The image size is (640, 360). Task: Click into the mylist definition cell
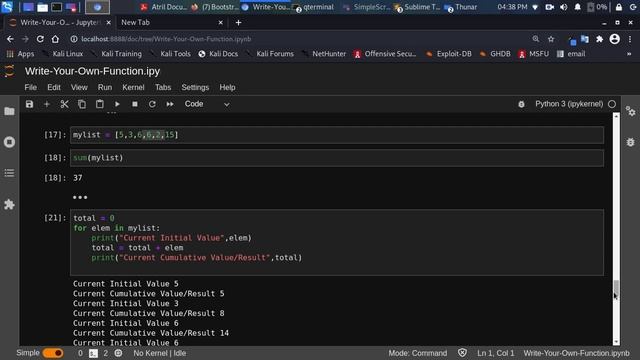(337, 135)
